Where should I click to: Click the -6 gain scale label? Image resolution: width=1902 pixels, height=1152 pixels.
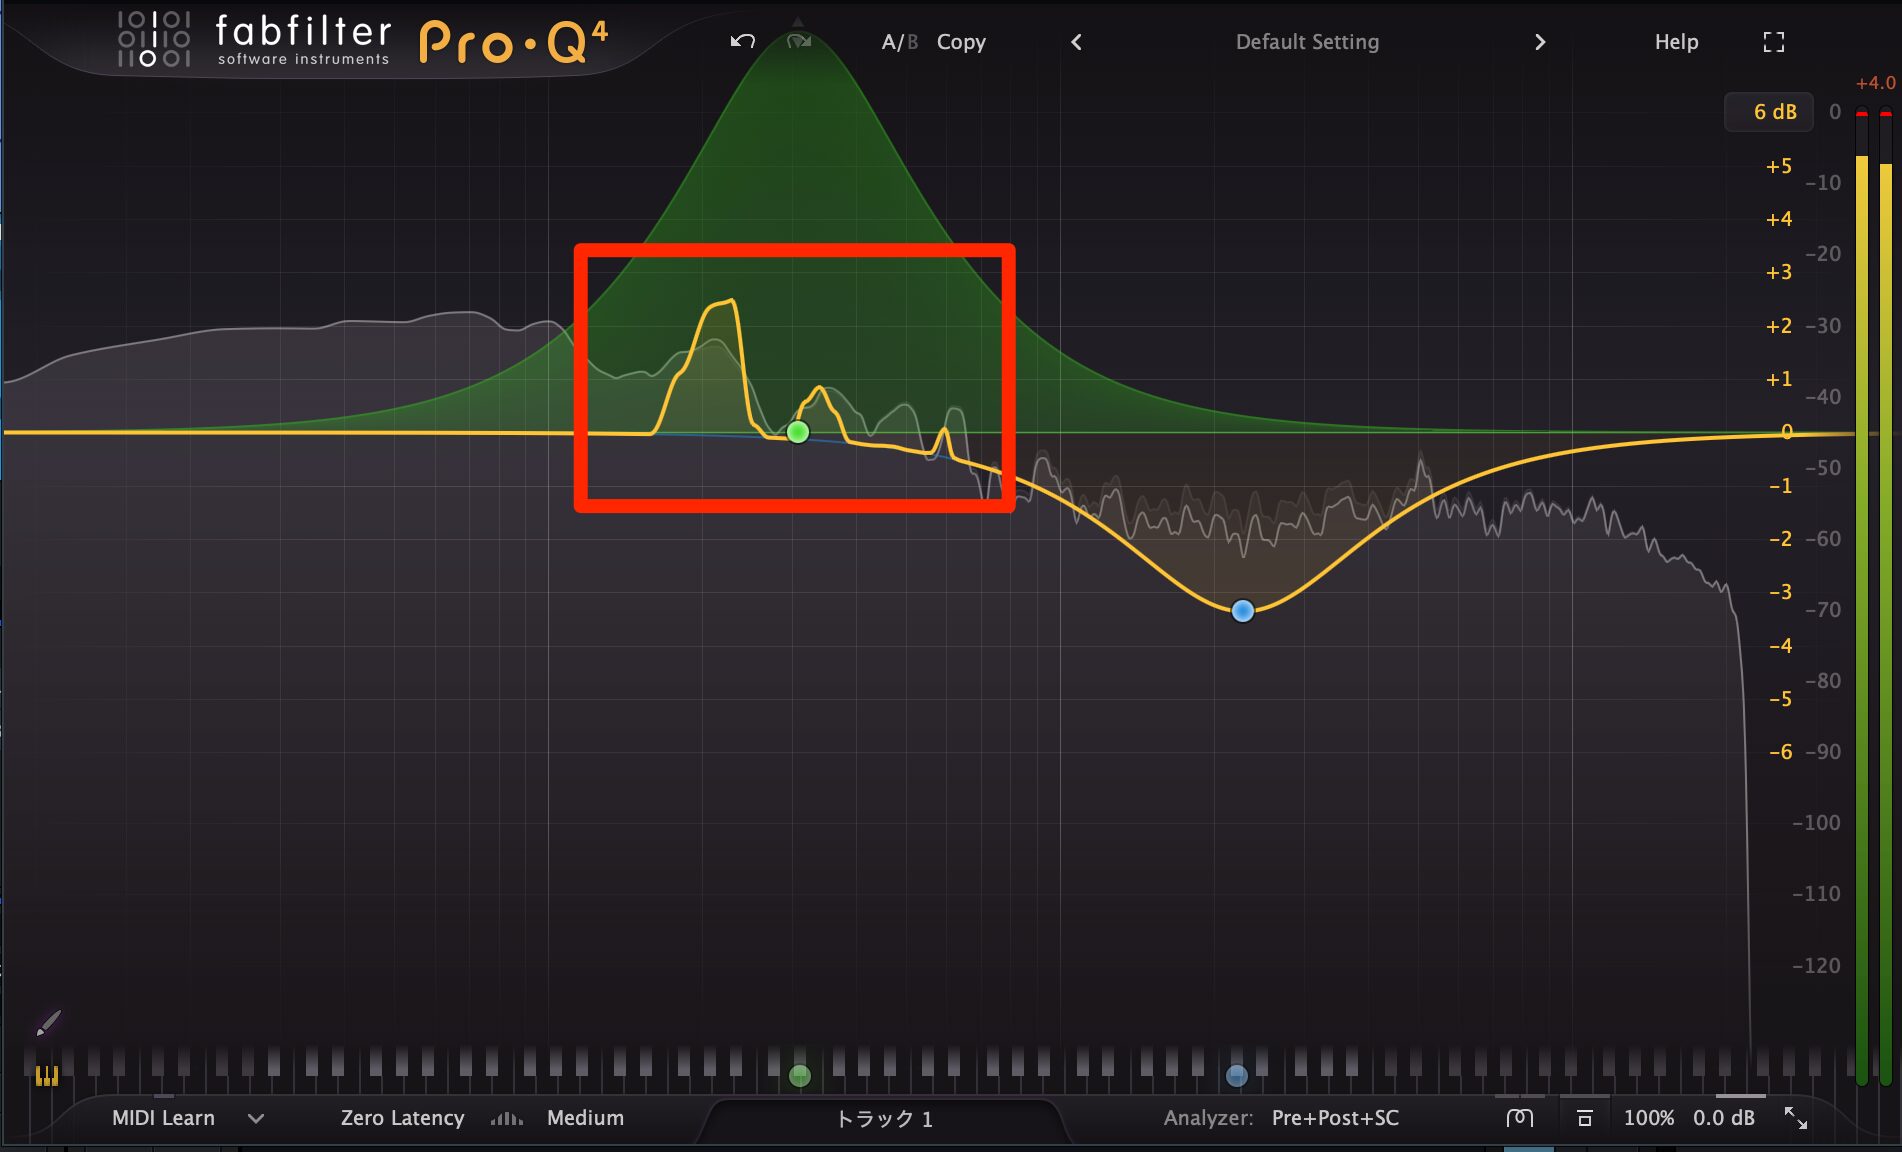pyautogui.click(x=1780, y=752)
